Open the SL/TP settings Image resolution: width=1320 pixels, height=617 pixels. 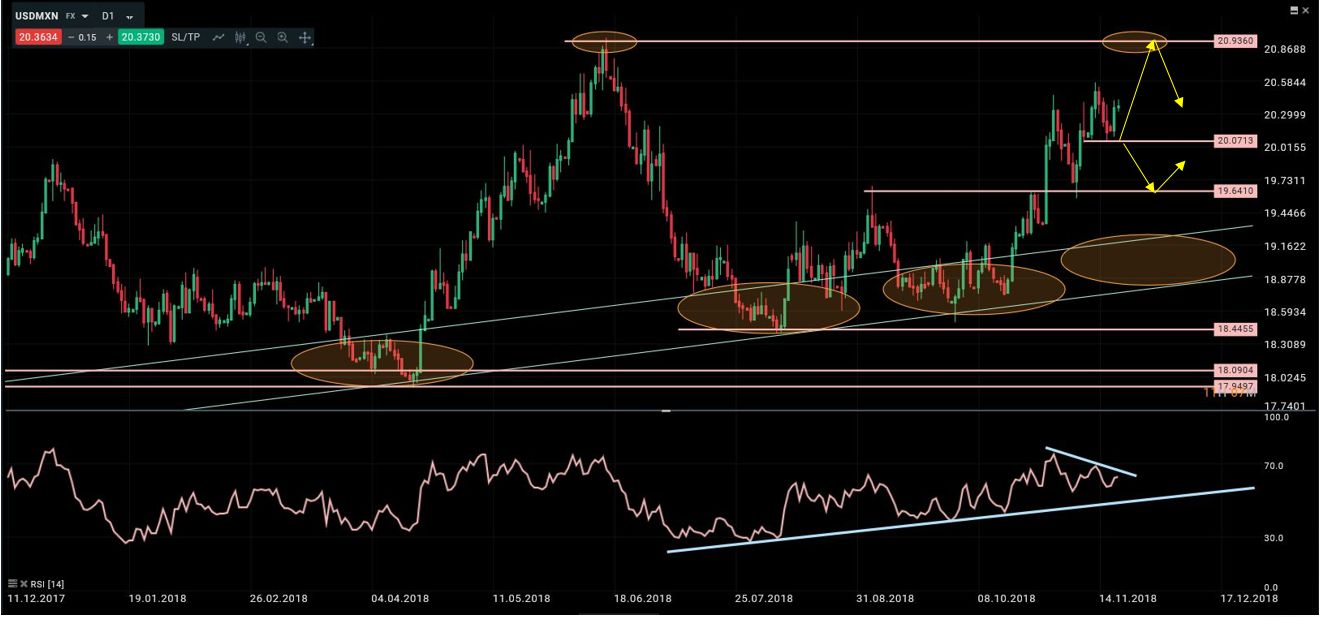pyautogui.click(x=185, y=37)
